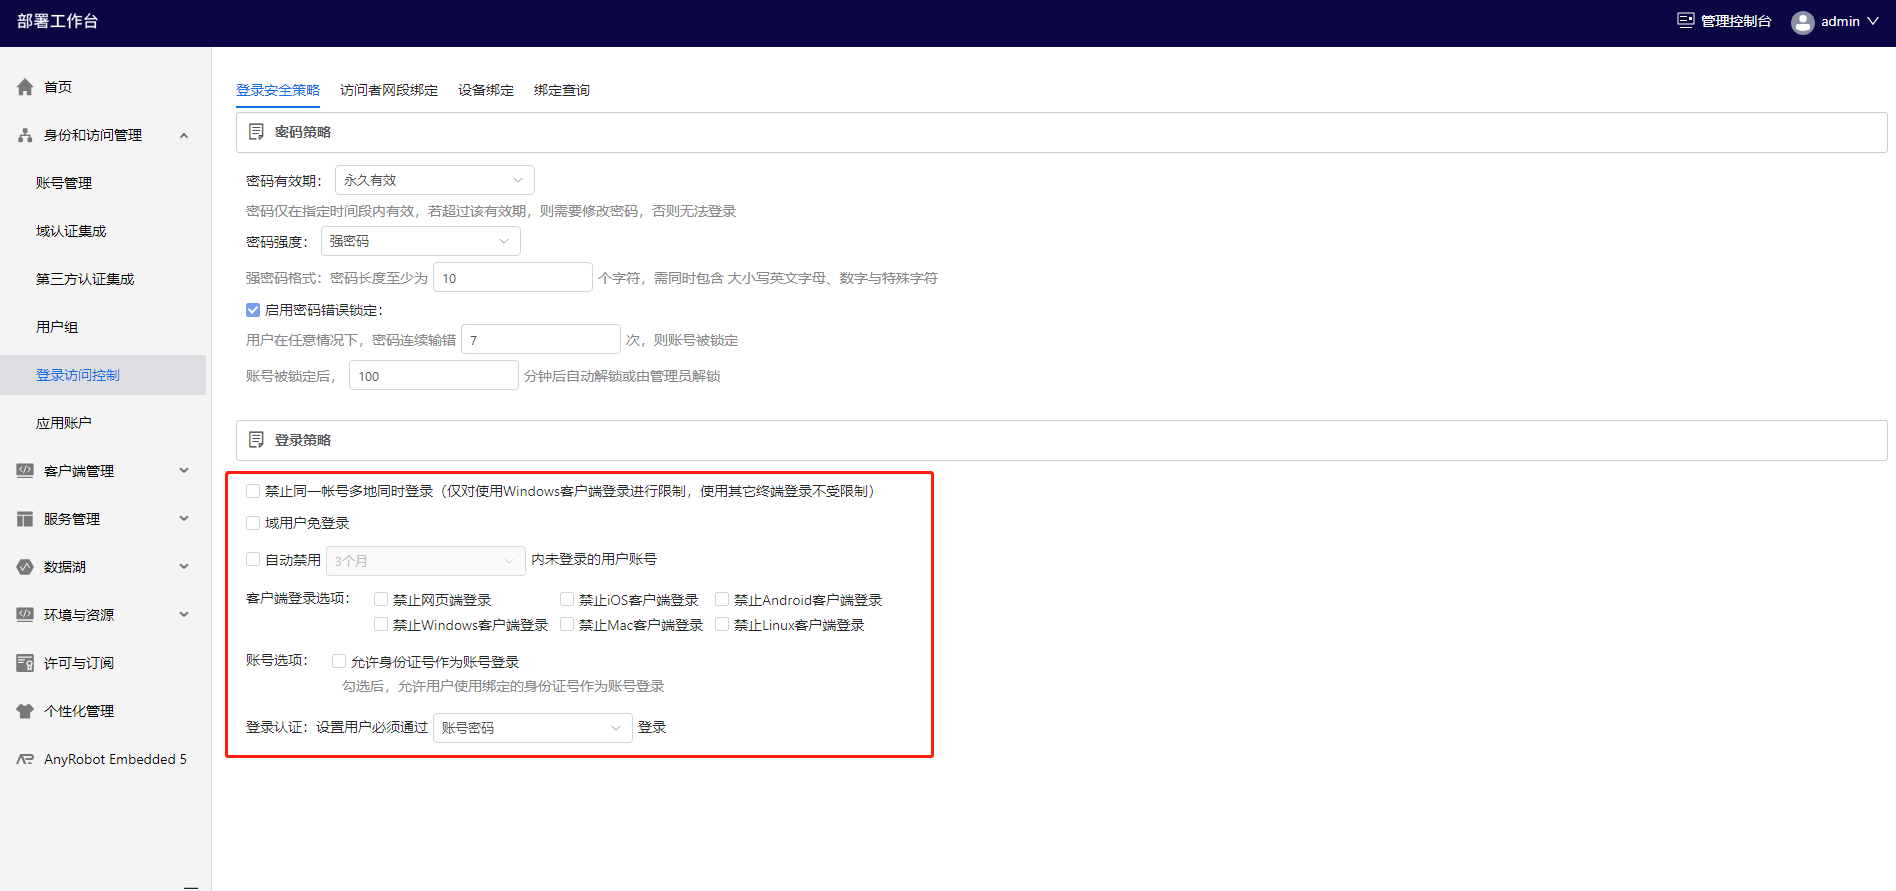
Task: Enable the 自动禁用 checkbox
Action: click(253, 559)
